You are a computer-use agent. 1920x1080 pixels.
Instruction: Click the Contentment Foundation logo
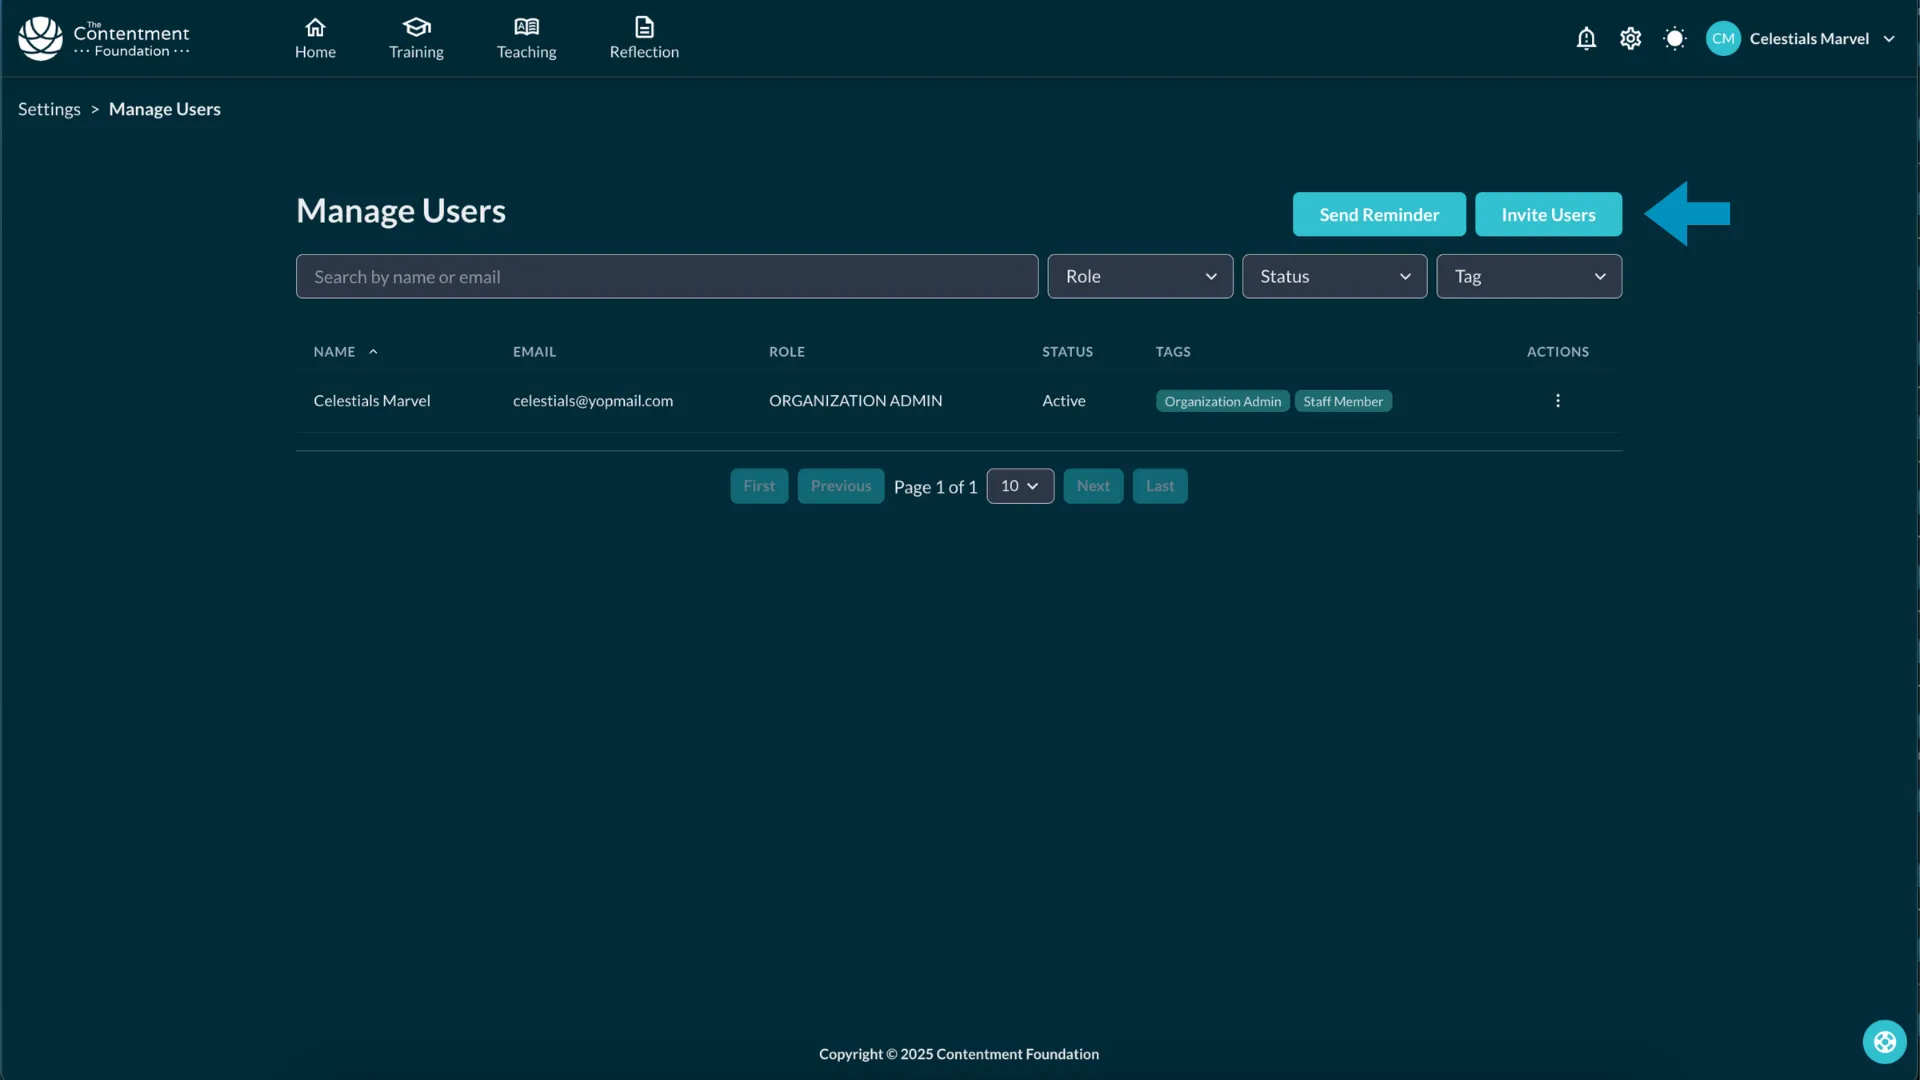coord(104,39)
